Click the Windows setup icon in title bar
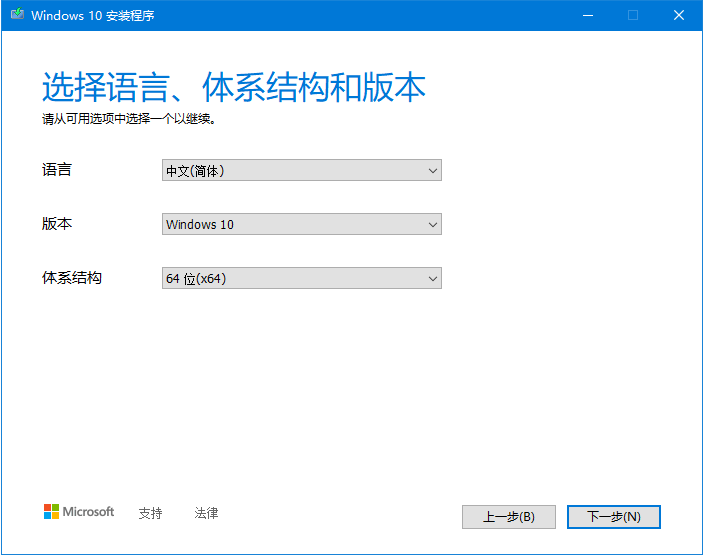Screen dimensions: 704x556 click(x=16, y=16)
